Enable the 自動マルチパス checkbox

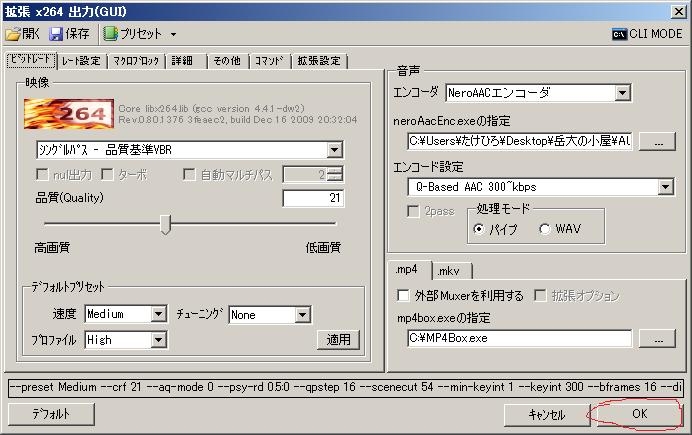(x=189, y=175)
